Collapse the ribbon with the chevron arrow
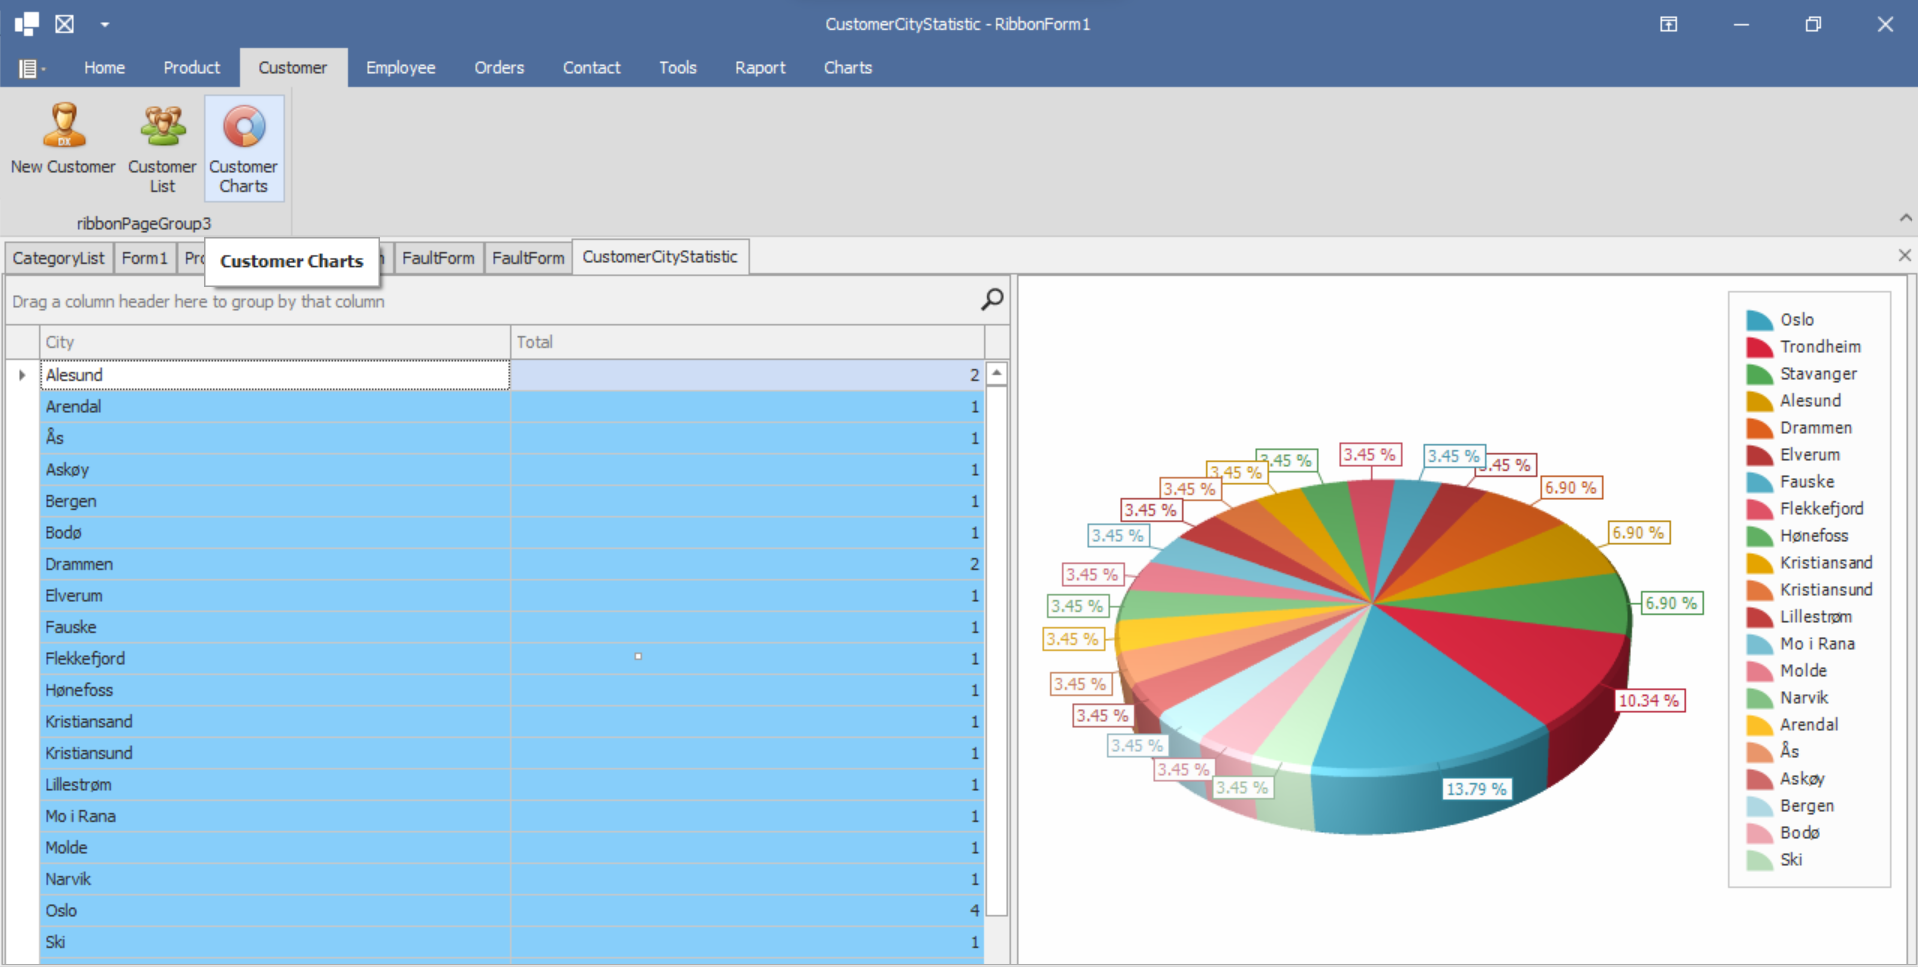1918x967 pixels. click(1905, 218)
